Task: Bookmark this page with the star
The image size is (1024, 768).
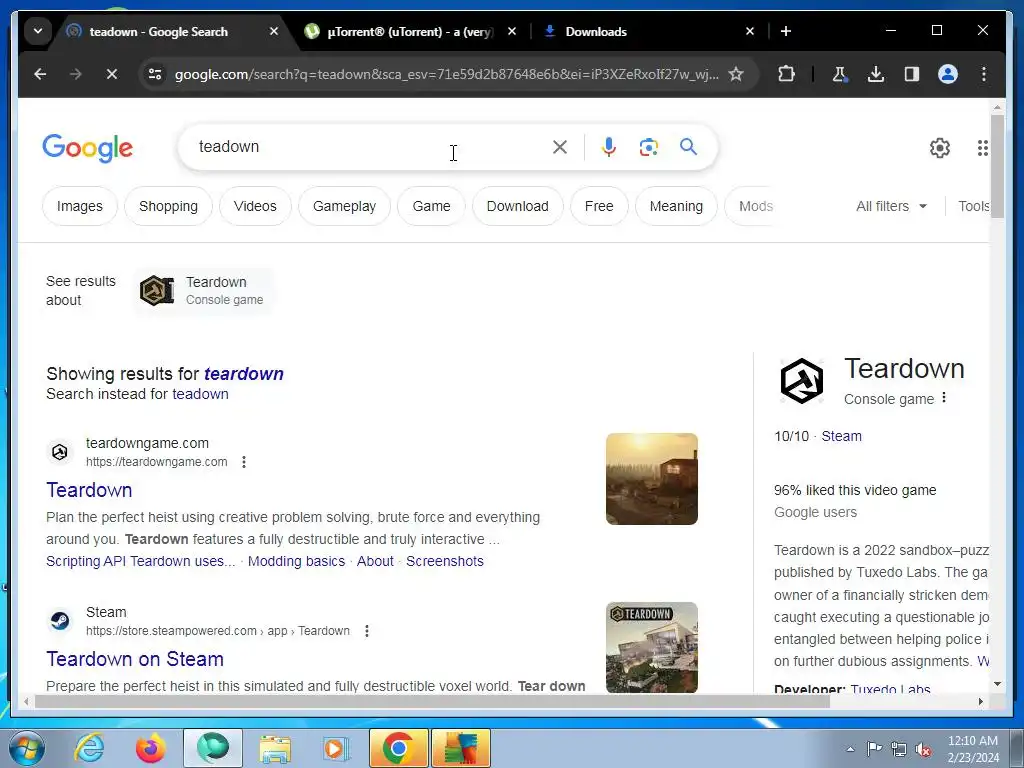Action: click(x=736, y=74)
